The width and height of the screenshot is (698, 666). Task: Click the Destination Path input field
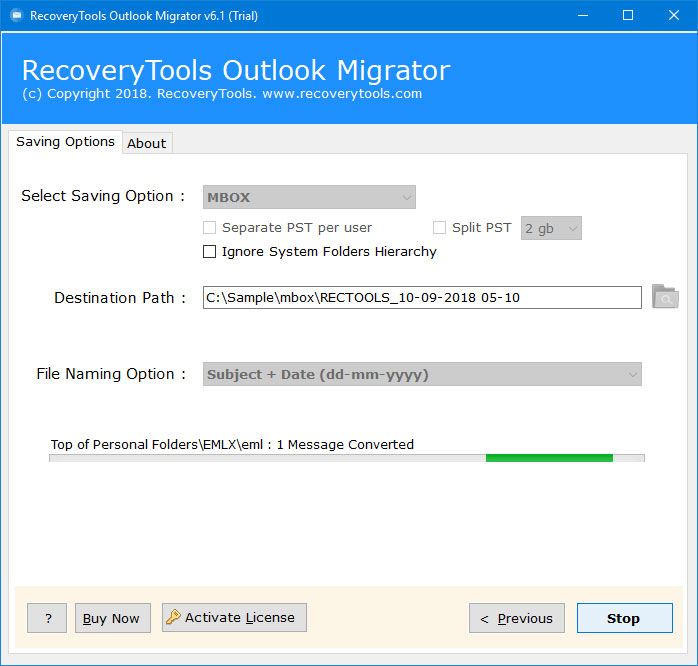coord(422,297)
